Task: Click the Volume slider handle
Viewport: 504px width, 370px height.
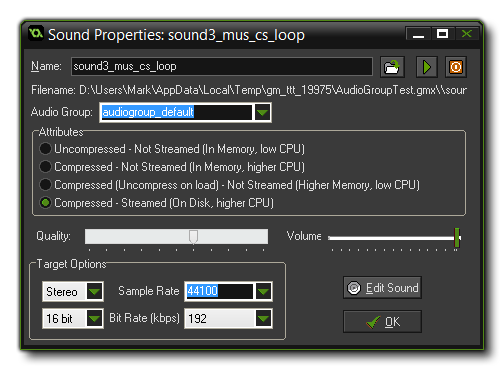Action: [x=457, y=238]
